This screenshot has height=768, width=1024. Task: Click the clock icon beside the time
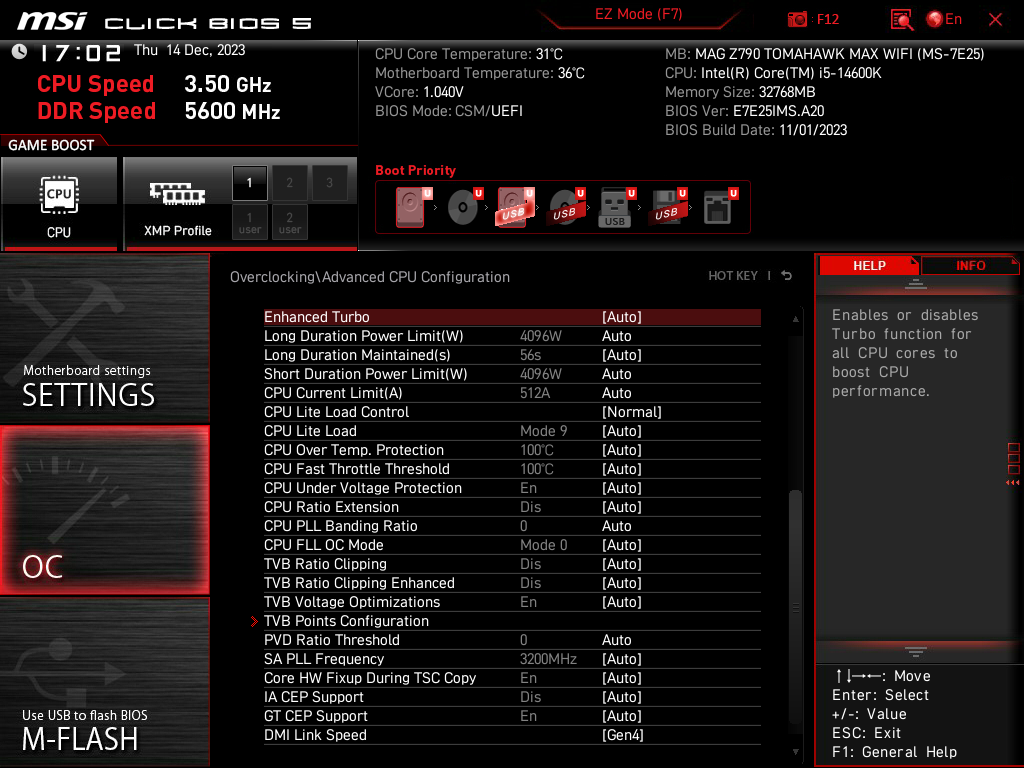click(x=20, y=52)
